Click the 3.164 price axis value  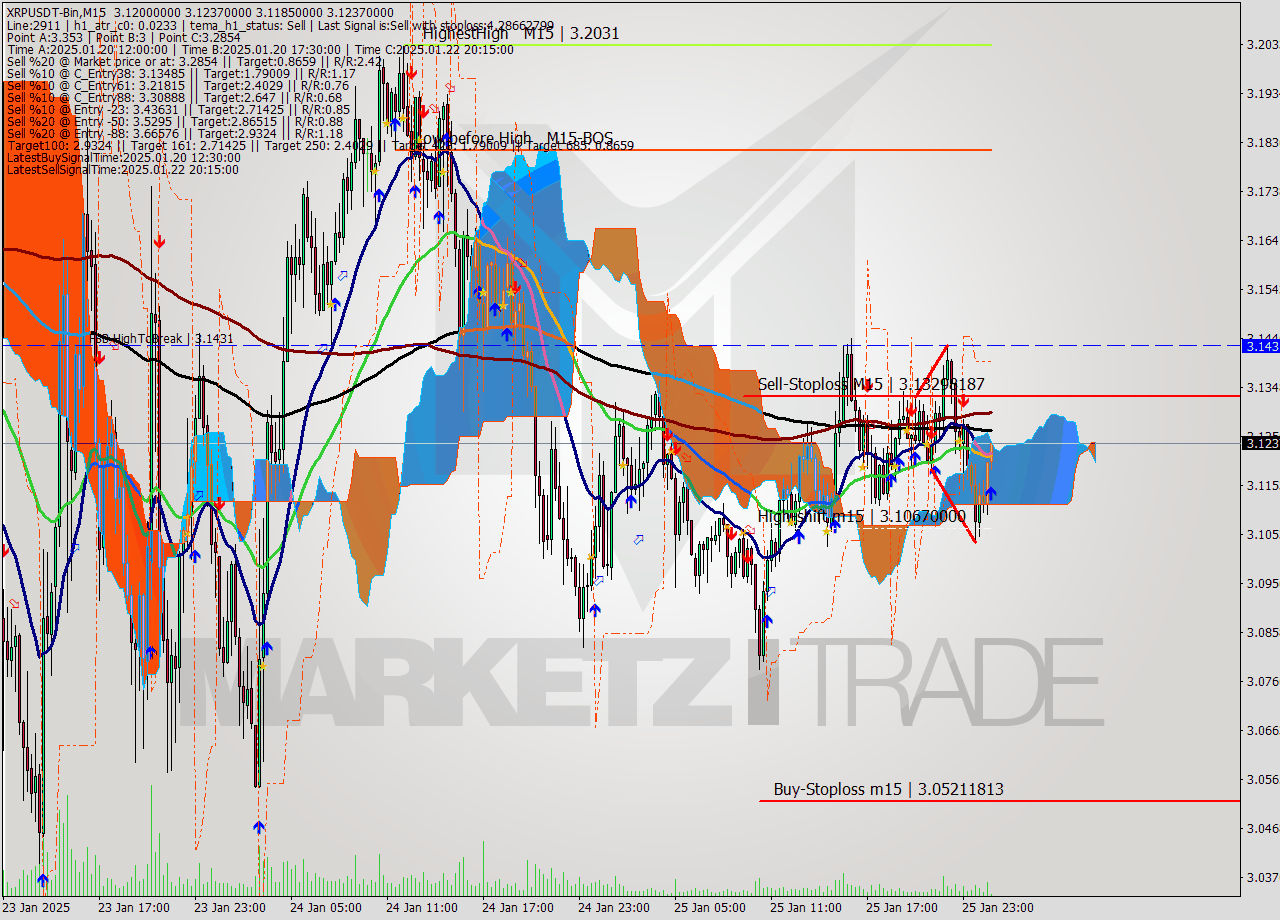point(1262,240)
